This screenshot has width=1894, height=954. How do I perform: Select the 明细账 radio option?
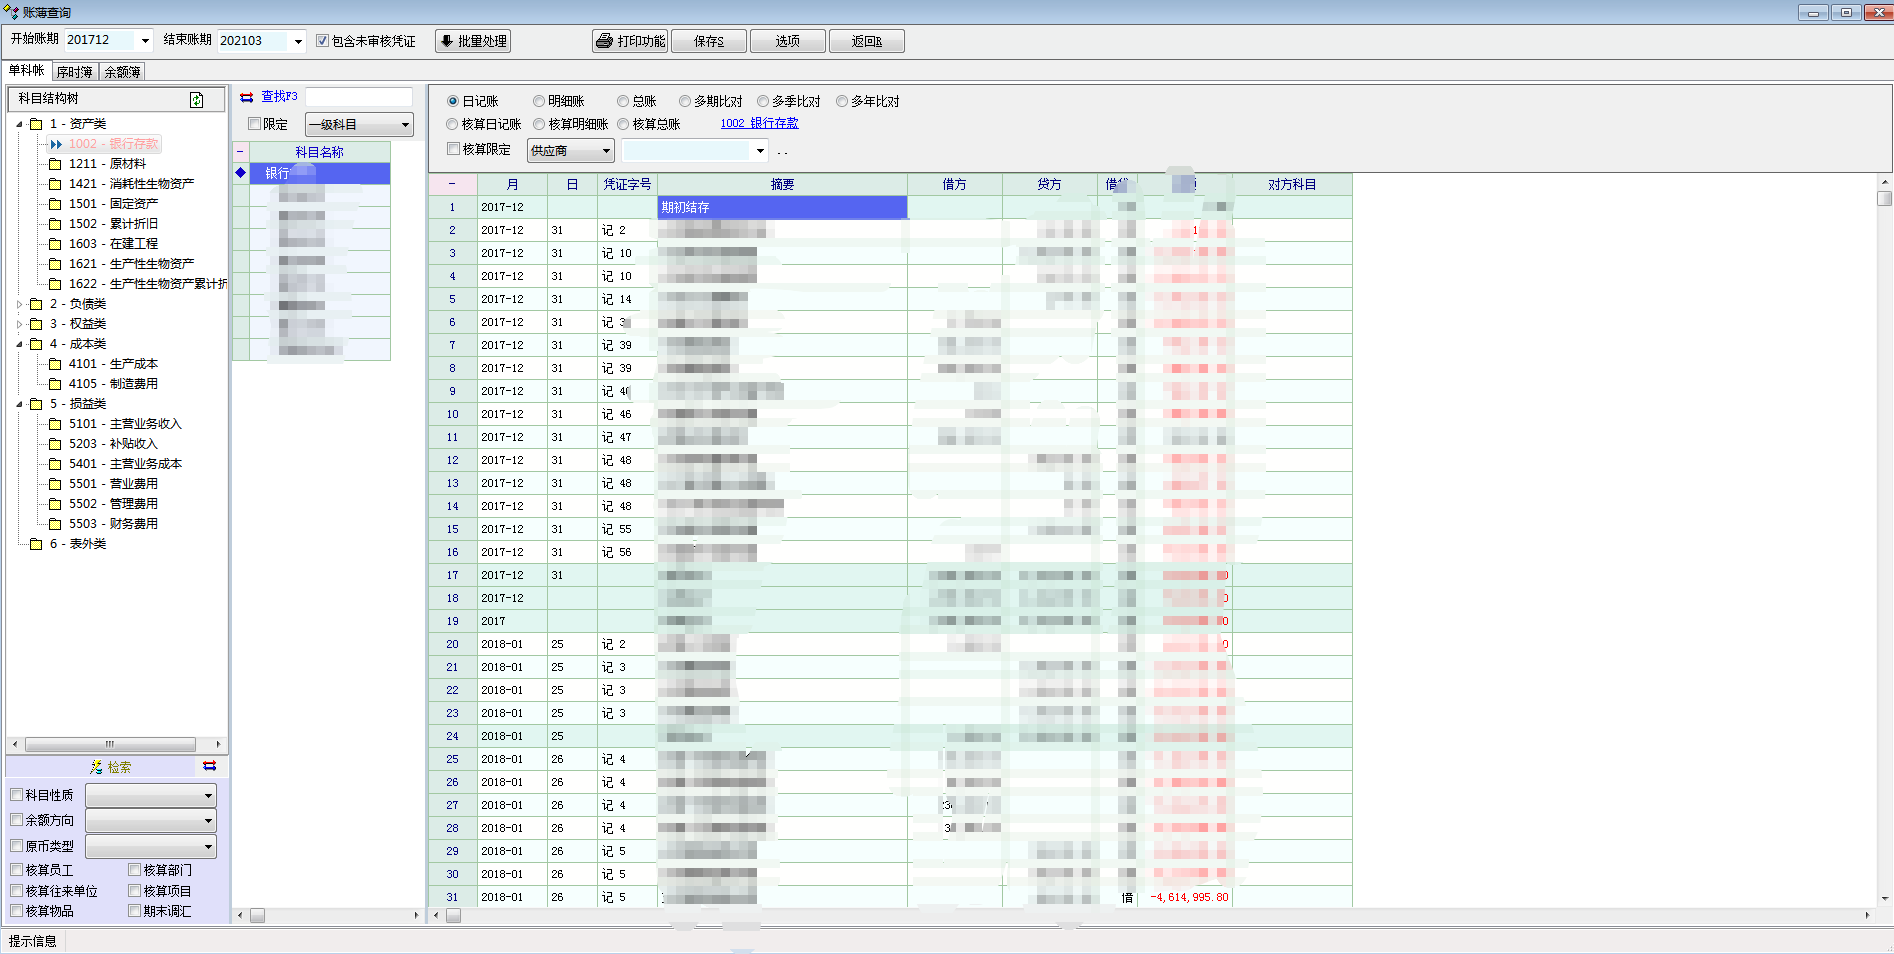pyautogui.click(x=539, y=101)
